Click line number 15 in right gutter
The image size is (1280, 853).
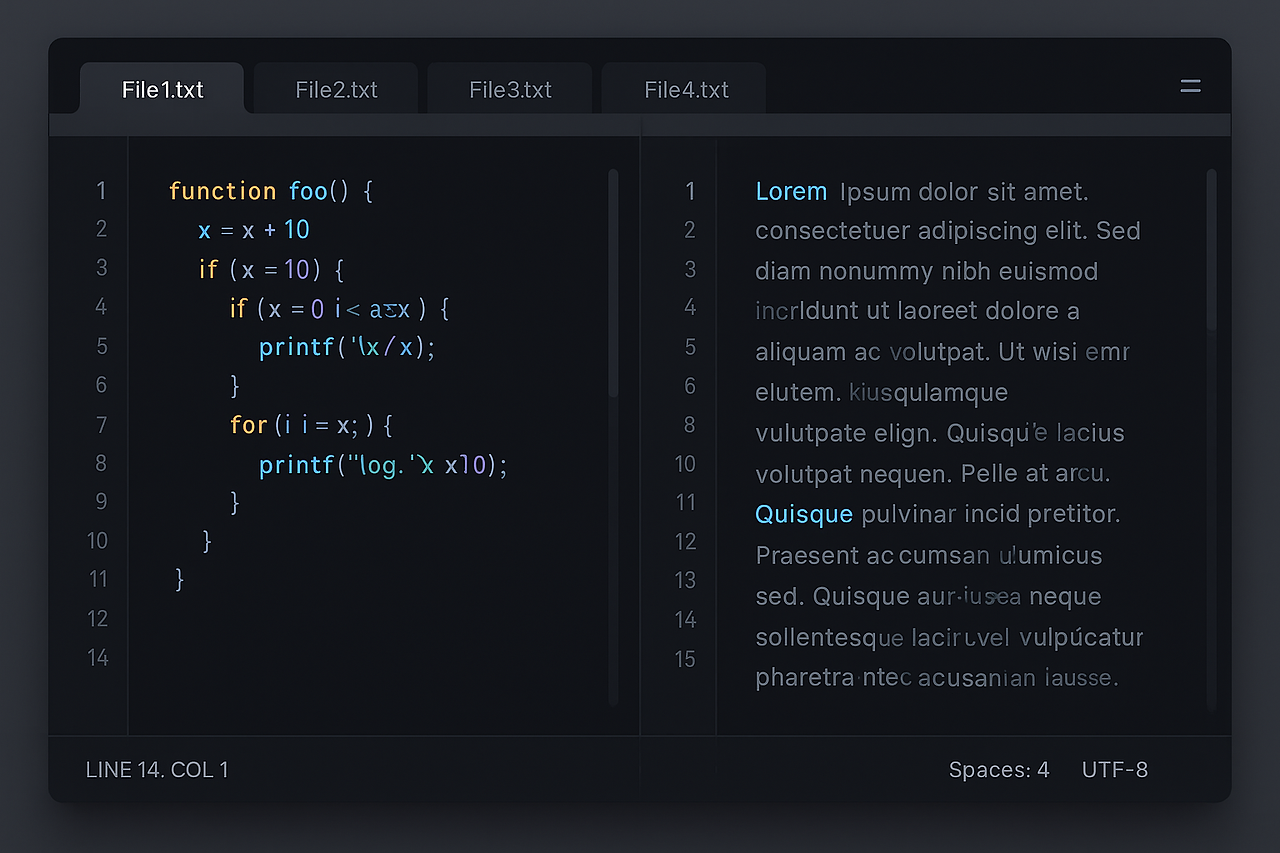tap(685, 659)
